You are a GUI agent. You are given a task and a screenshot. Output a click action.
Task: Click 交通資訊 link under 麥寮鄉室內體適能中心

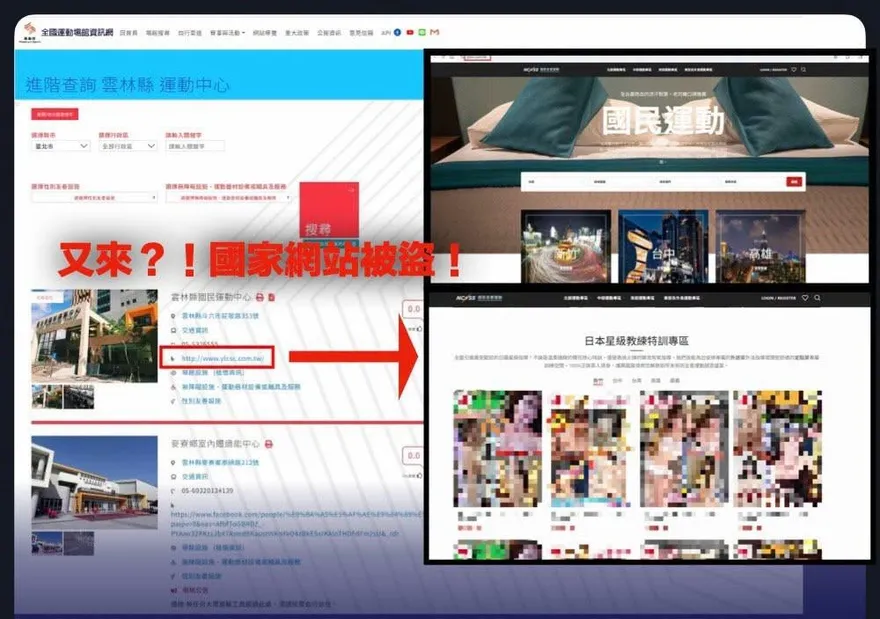pyautogui.click(x=195, y=476)
